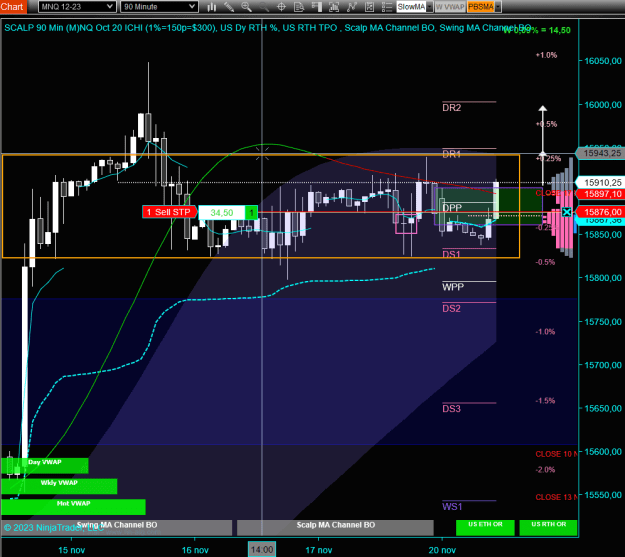
Task: Toggle the crosshair cursor icon
Action: pyautogui.click(x=281, y=7)
